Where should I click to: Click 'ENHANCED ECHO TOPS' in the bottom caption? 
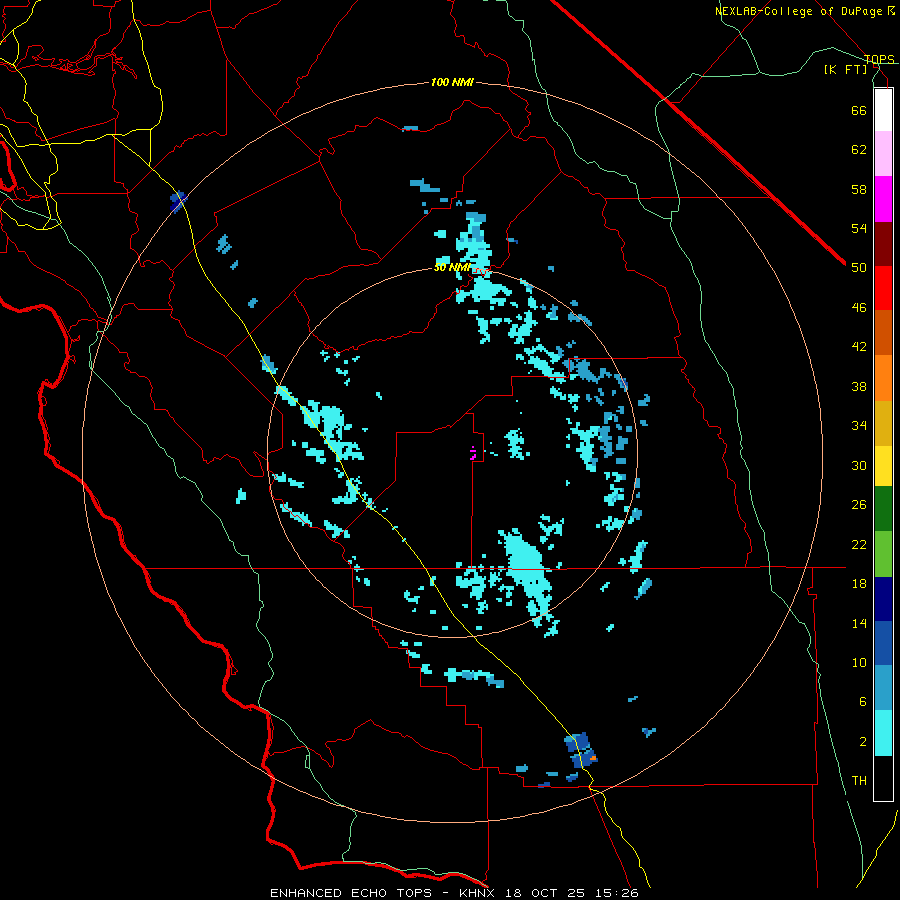coord(351,893)
